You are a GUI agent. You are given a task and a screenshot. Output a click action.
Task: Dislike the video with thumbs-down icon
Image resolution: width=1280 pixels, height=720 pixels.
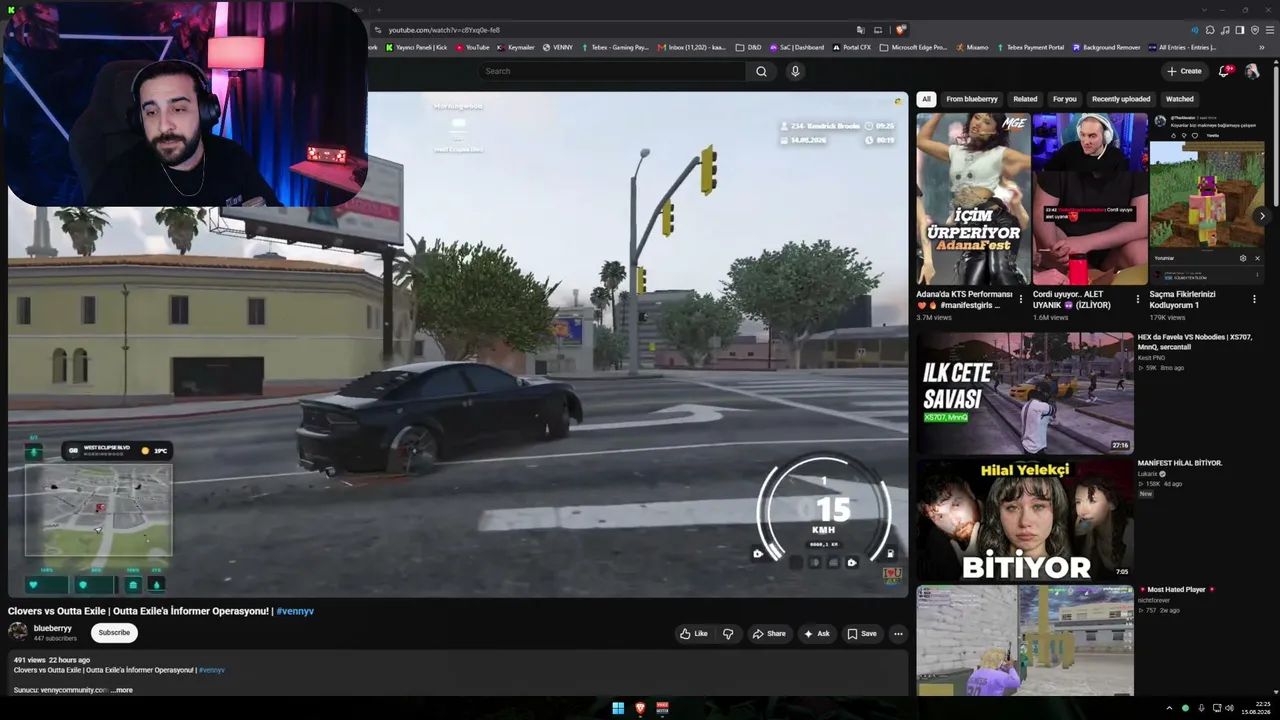pos(728,634)
